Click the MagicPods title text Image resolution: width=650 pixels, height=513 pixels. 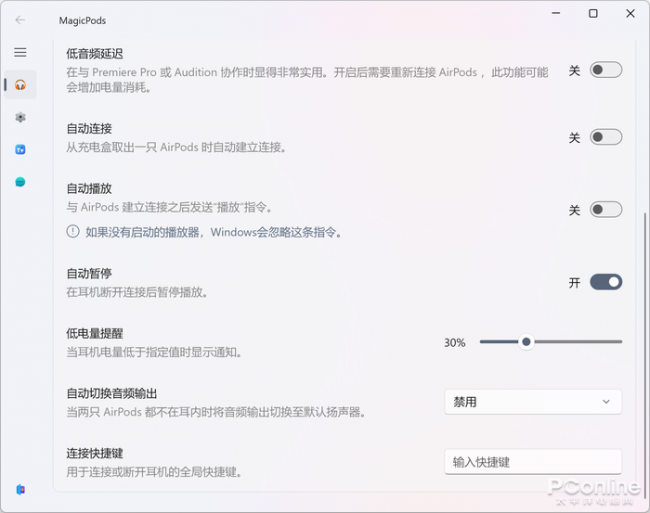click(82, 20)
